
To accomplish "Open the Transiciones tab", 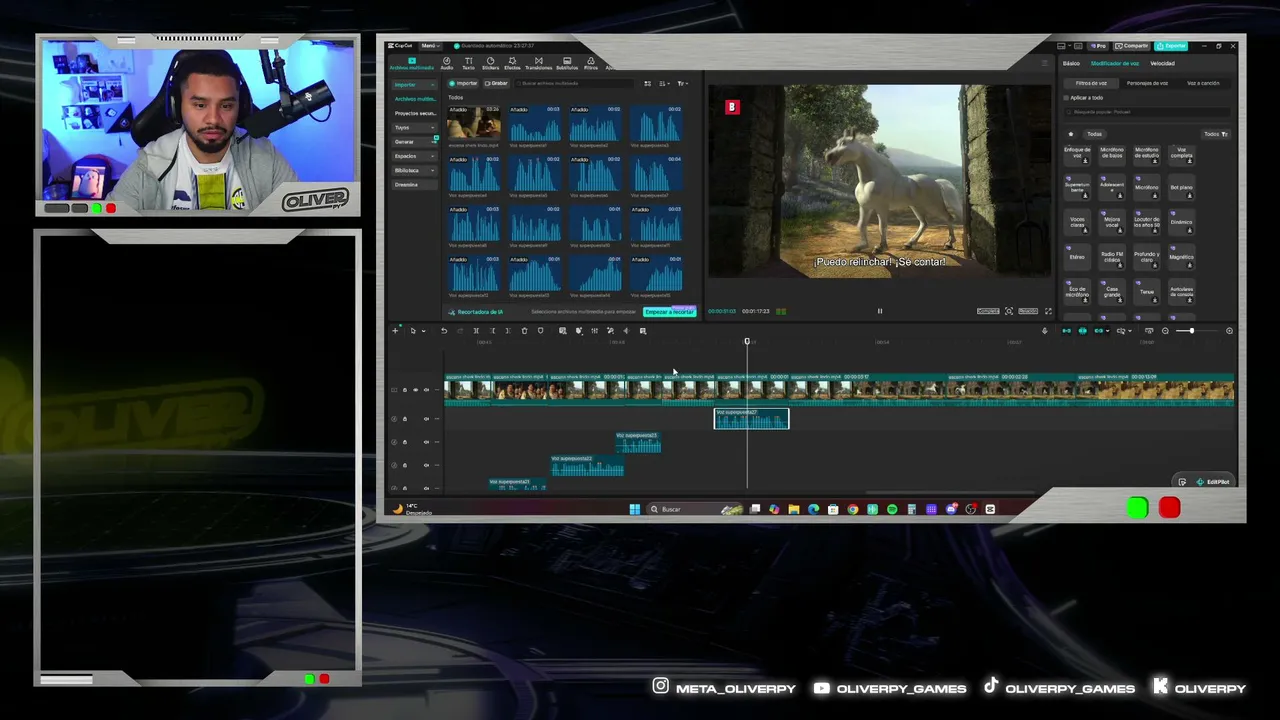I will click(x=538, y=63).
